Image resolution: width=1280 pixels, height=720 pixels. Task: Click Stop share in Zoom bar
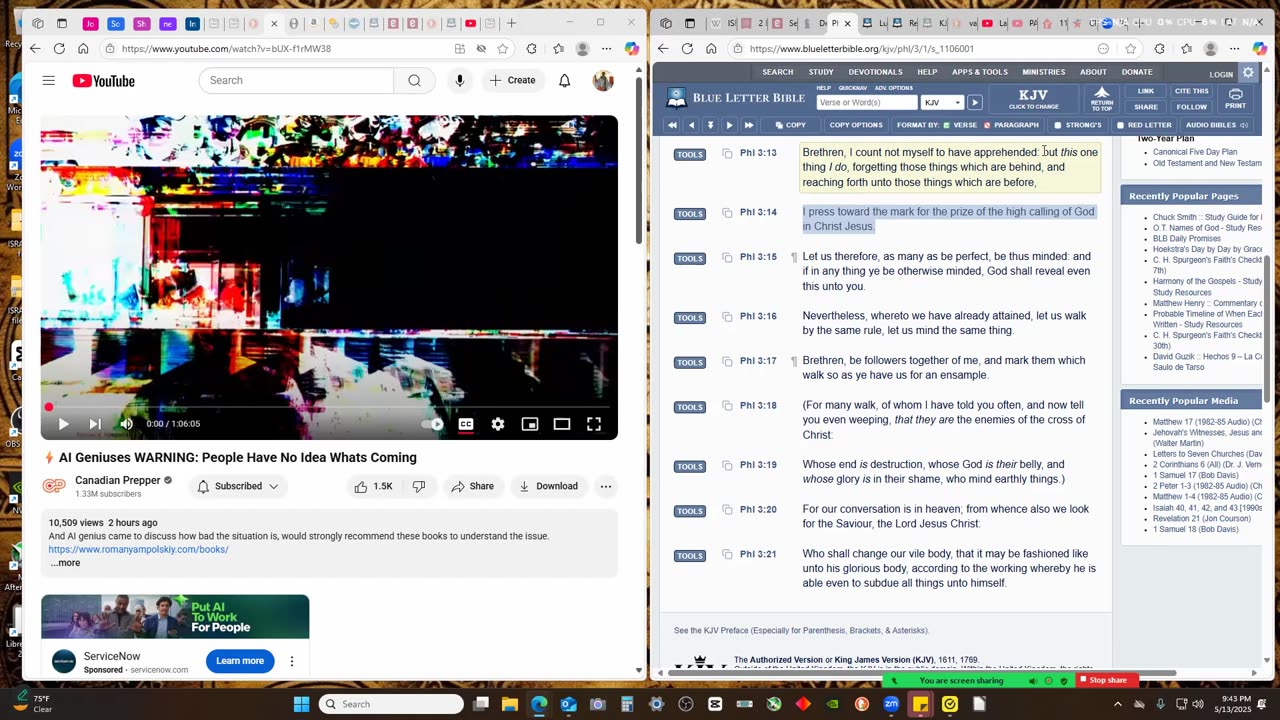pyautogui.click(x=1107, y=680)
